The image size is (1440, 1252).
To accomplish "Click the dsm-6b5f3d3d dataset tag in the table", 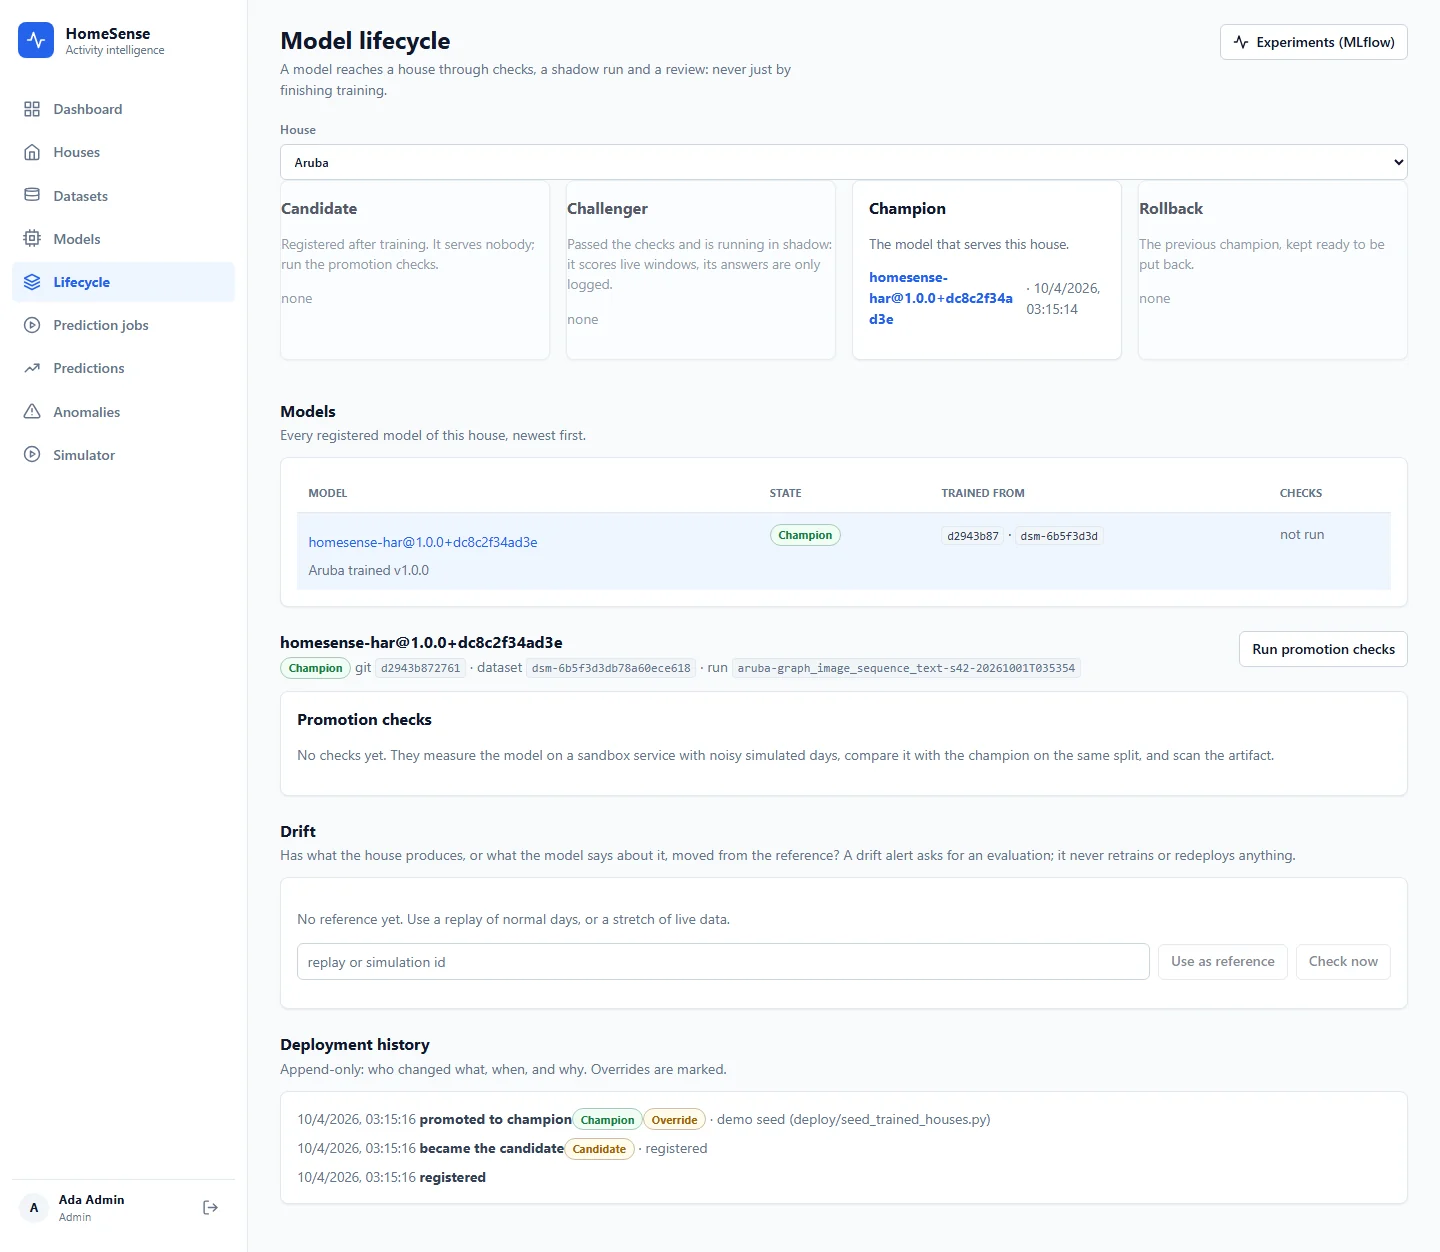I will pyautogui.click(x=1059, y=536).
